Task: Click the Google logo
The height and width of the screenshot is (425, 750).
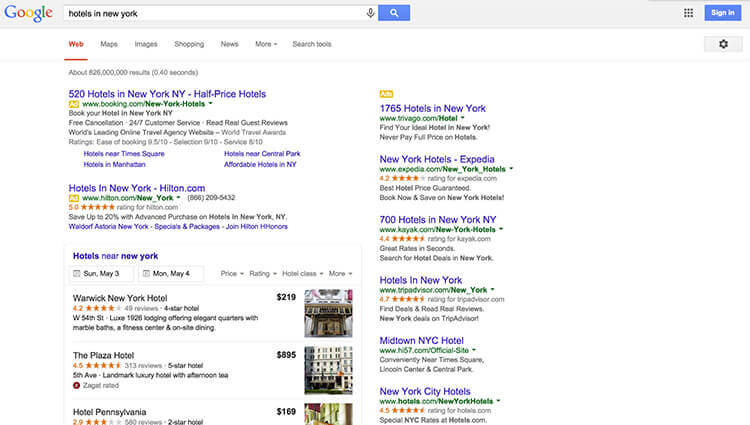Action: point(28,13)
